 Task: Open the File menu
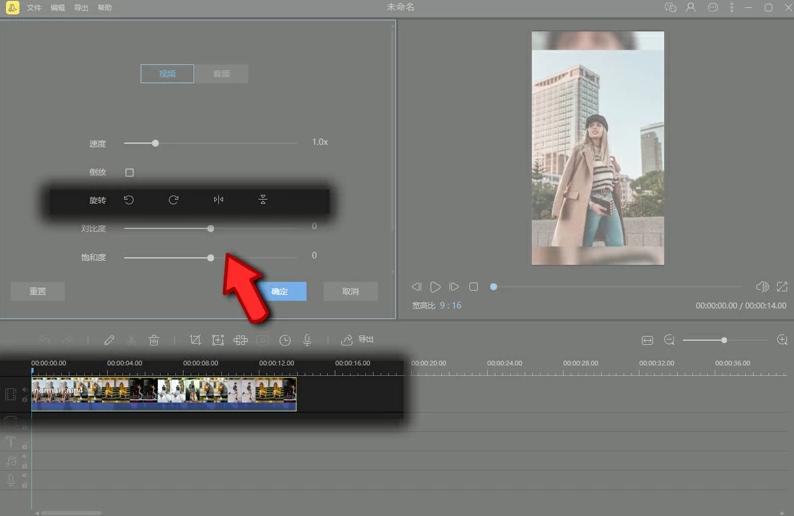(35, 8)
